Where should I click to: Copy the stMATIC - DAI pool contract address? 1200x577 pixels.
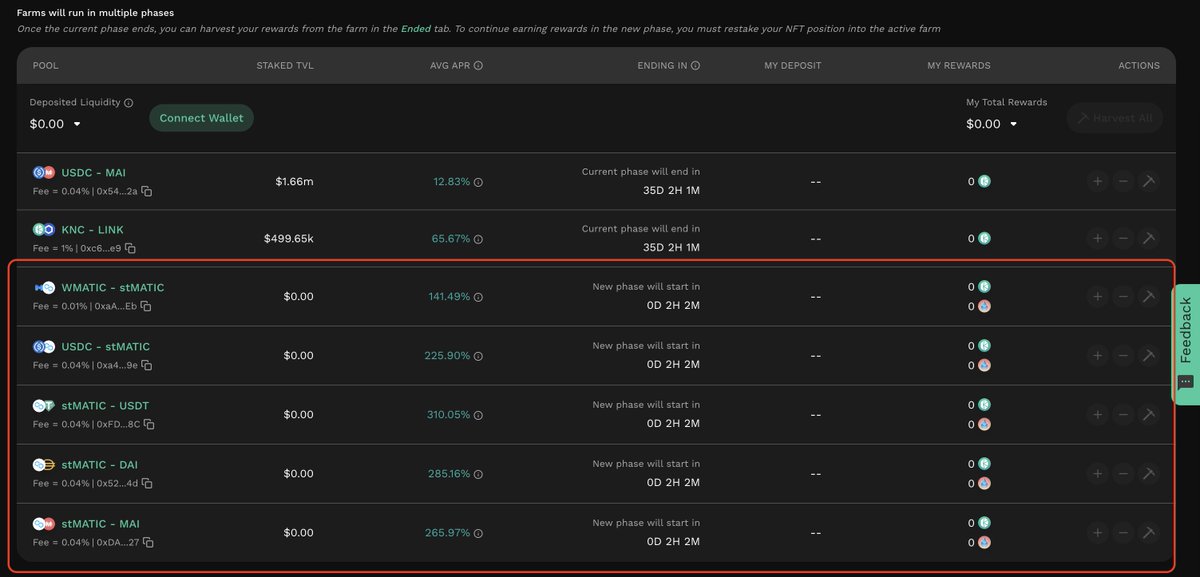pyautogui.click(x=147, y=483)
